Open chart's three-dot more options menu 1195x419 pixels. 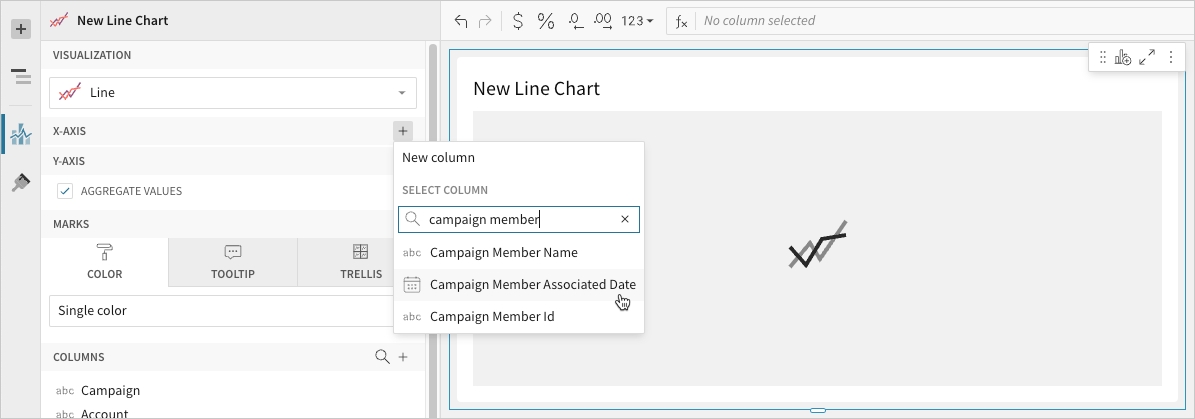[1170, 58]
